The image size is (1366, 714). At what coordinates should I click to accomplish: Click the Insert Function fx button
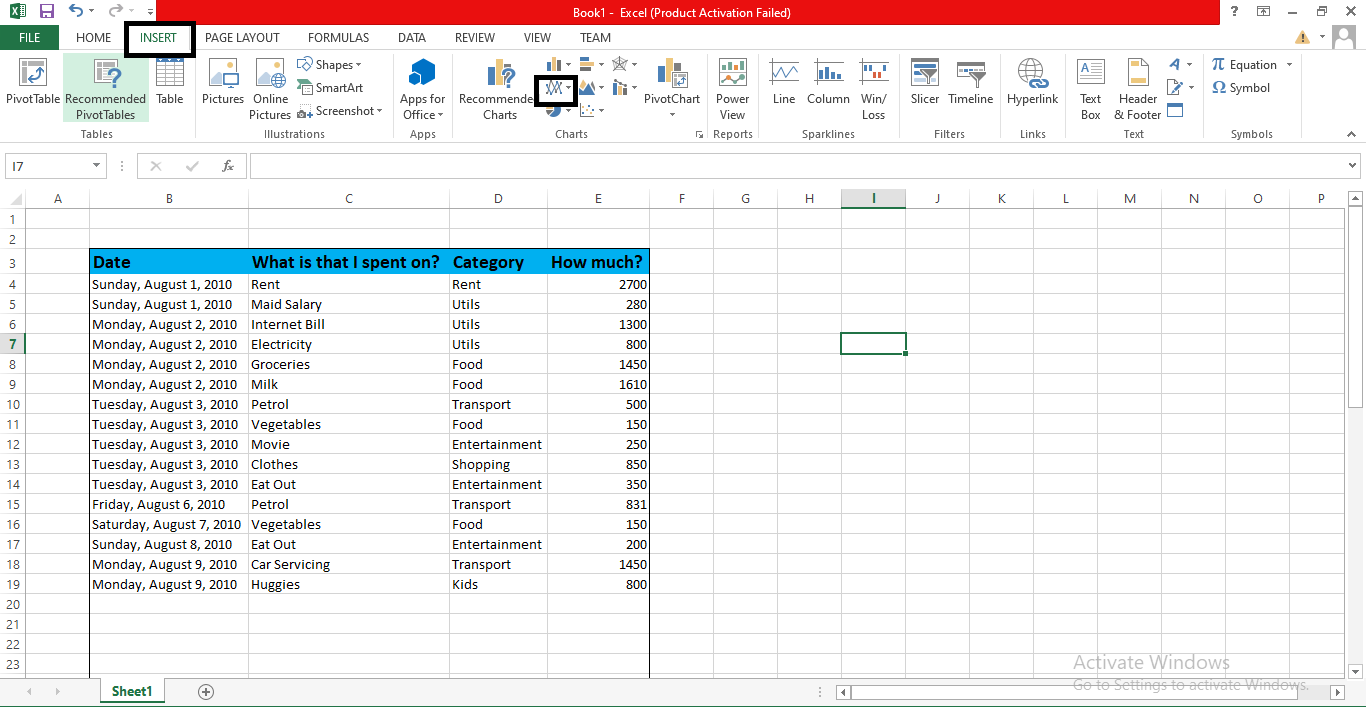tap(228, 166)
